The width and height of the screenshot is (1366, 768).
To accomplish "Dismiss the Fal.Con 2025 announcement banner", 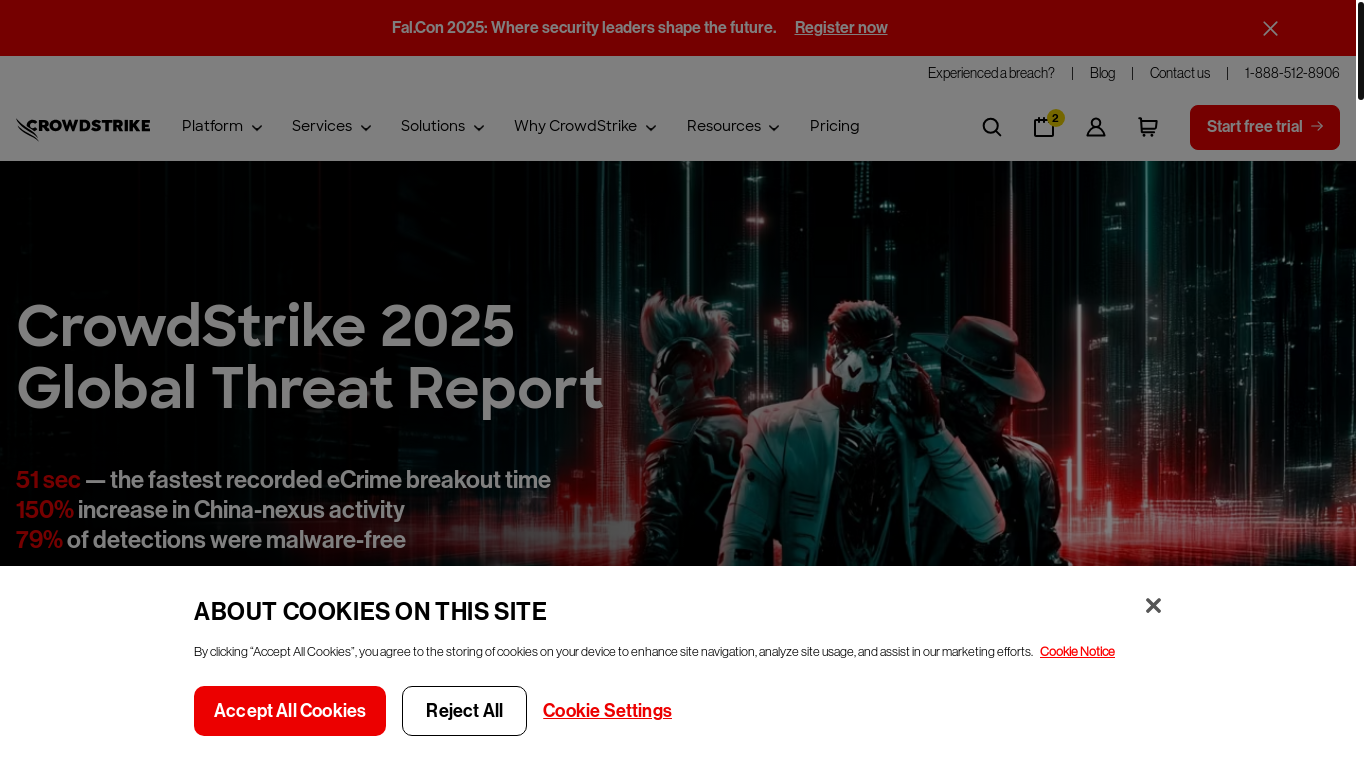I will [1270, 28].
